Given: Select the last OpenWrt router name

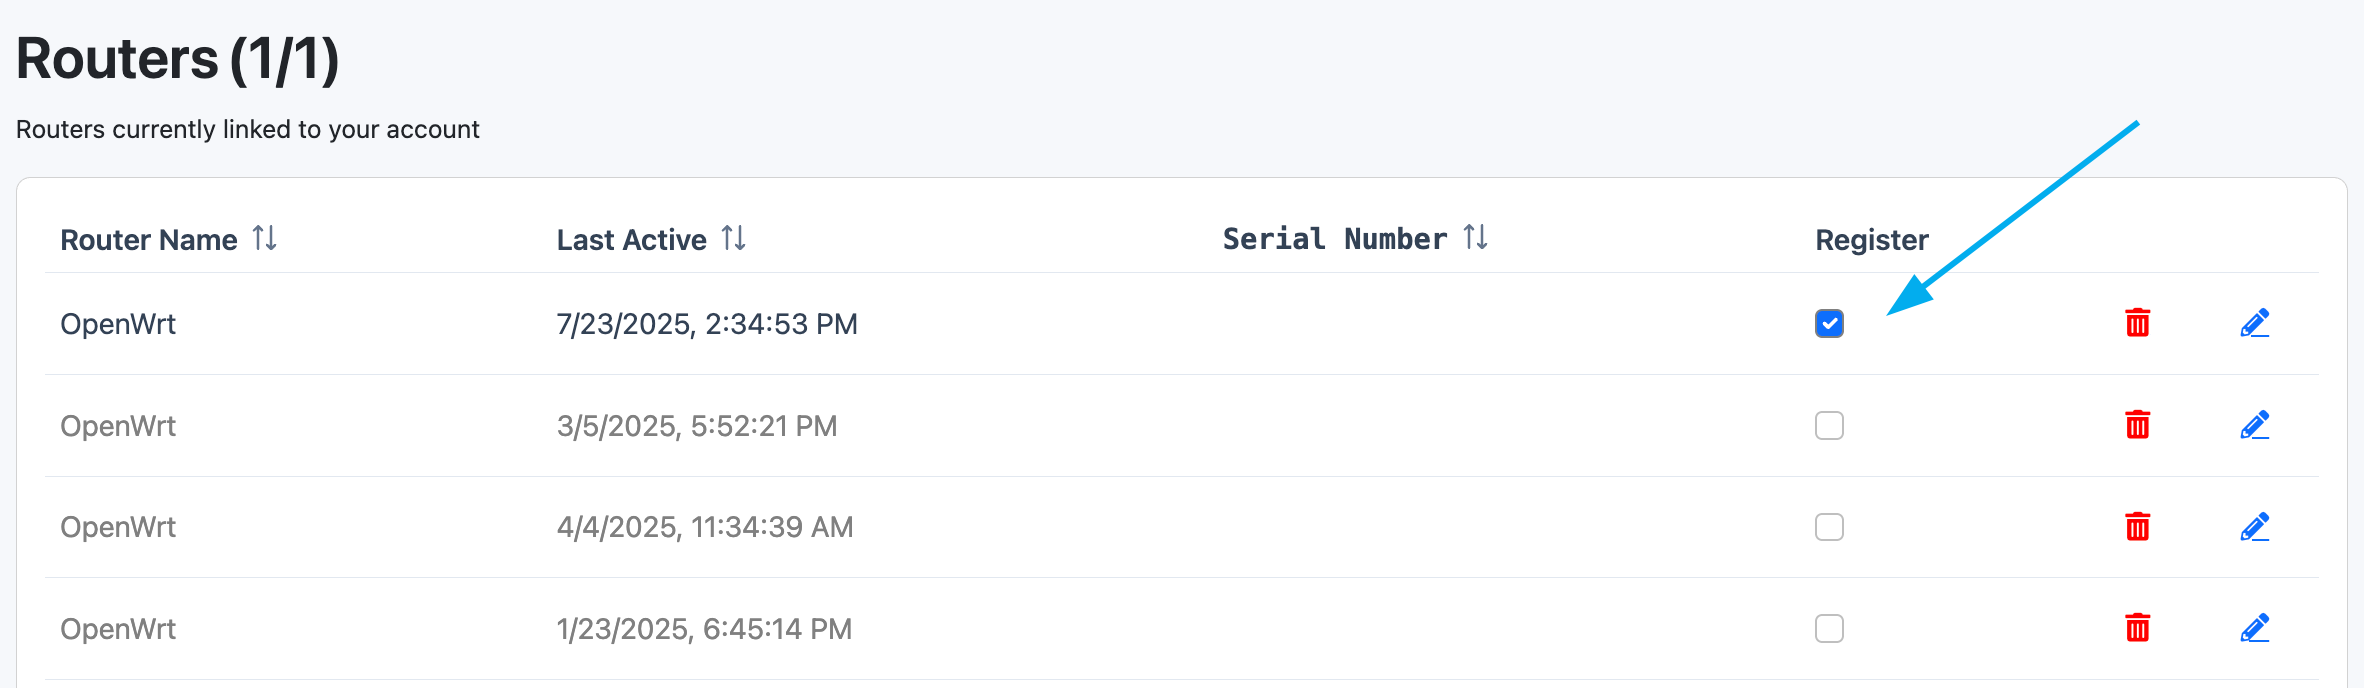Looking at the screenshot, I should click(118, 629).
